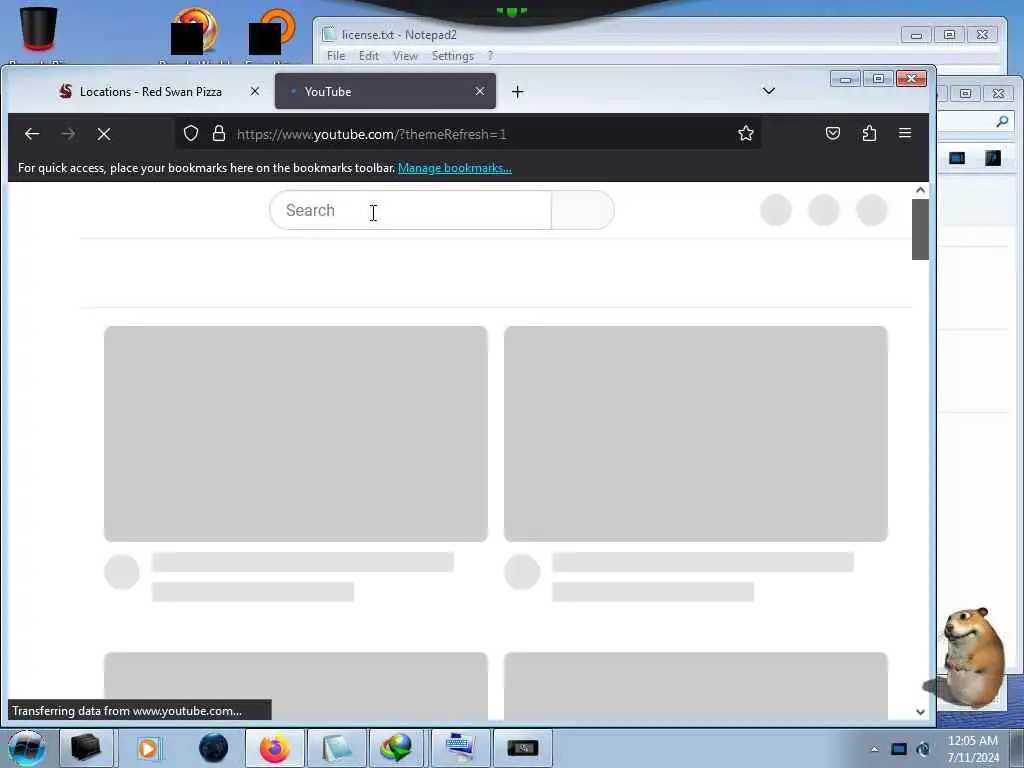Screen dimensions: 1024x768
Task: Open the dark globe browser taskbar icon
Action: (x=214, y=748)
